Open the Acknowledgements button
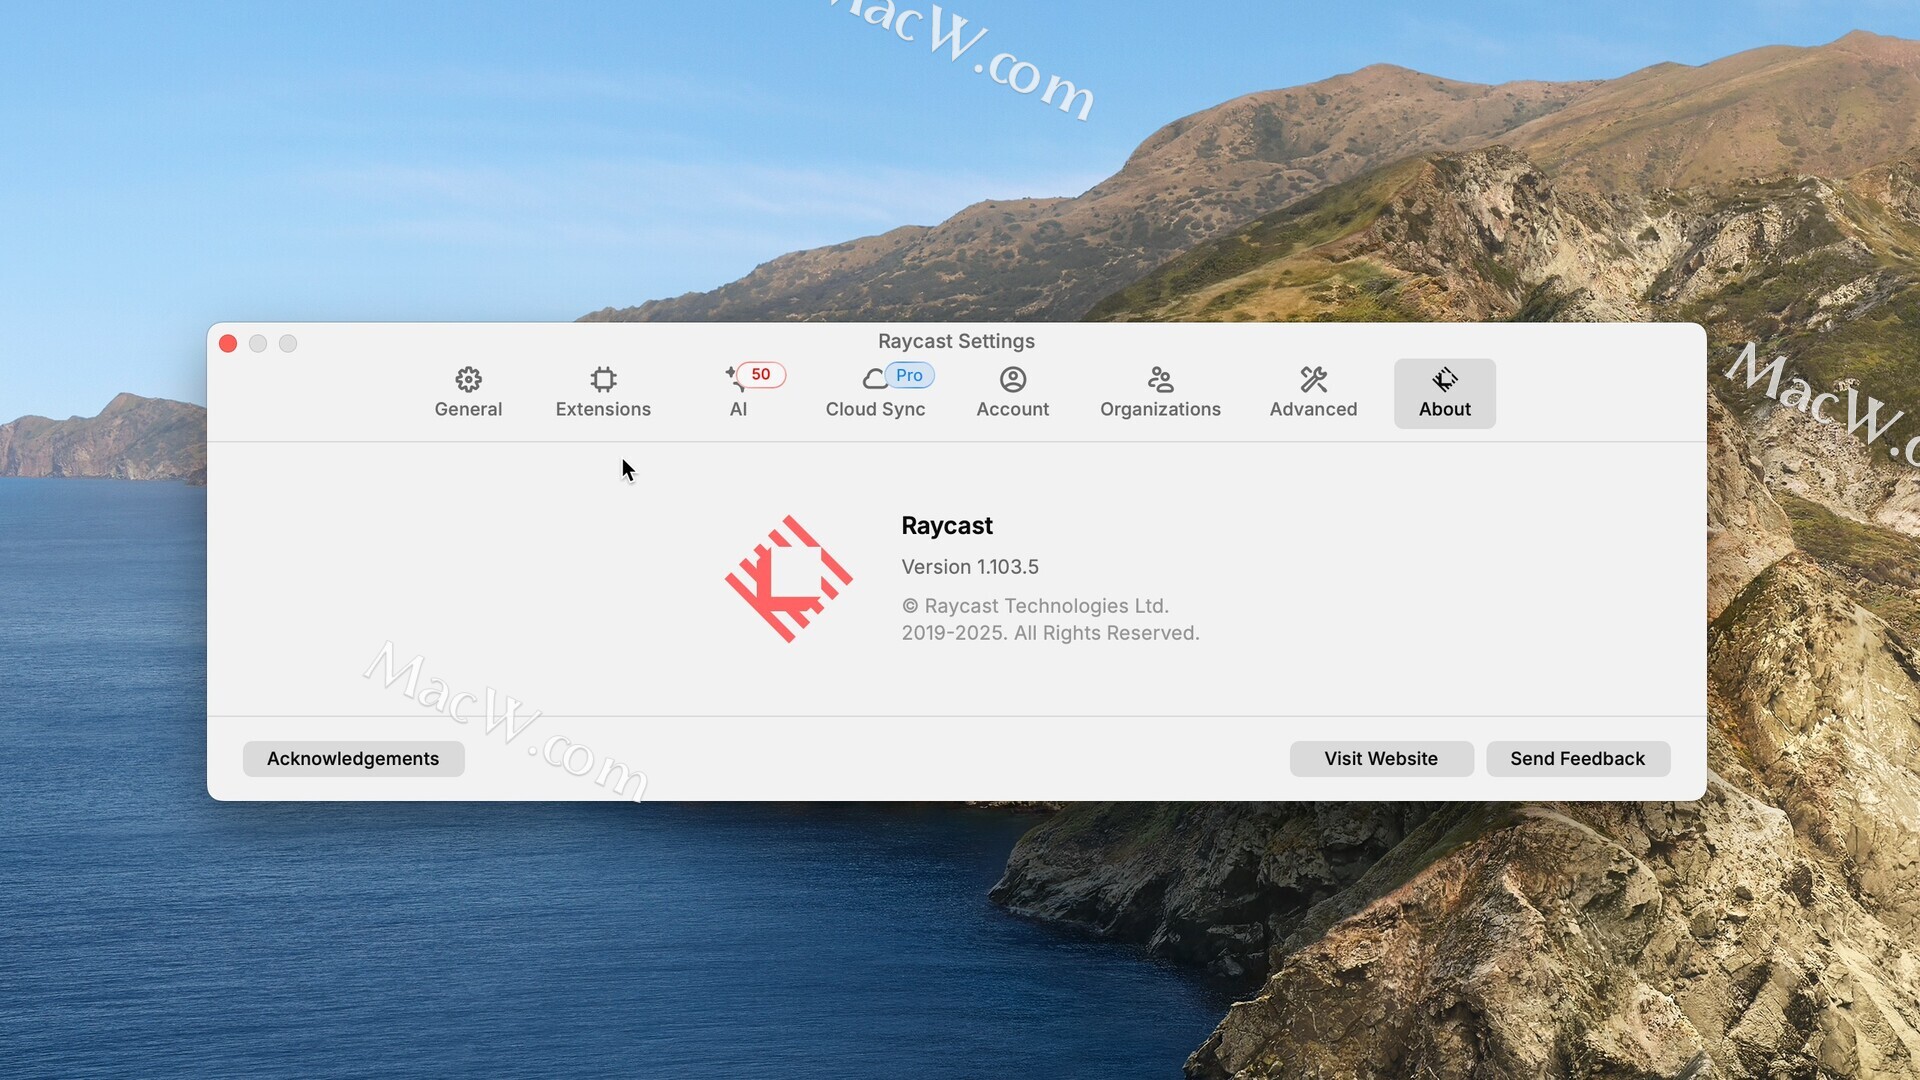Screen dimensions: 1920x1080 (353, 758)
